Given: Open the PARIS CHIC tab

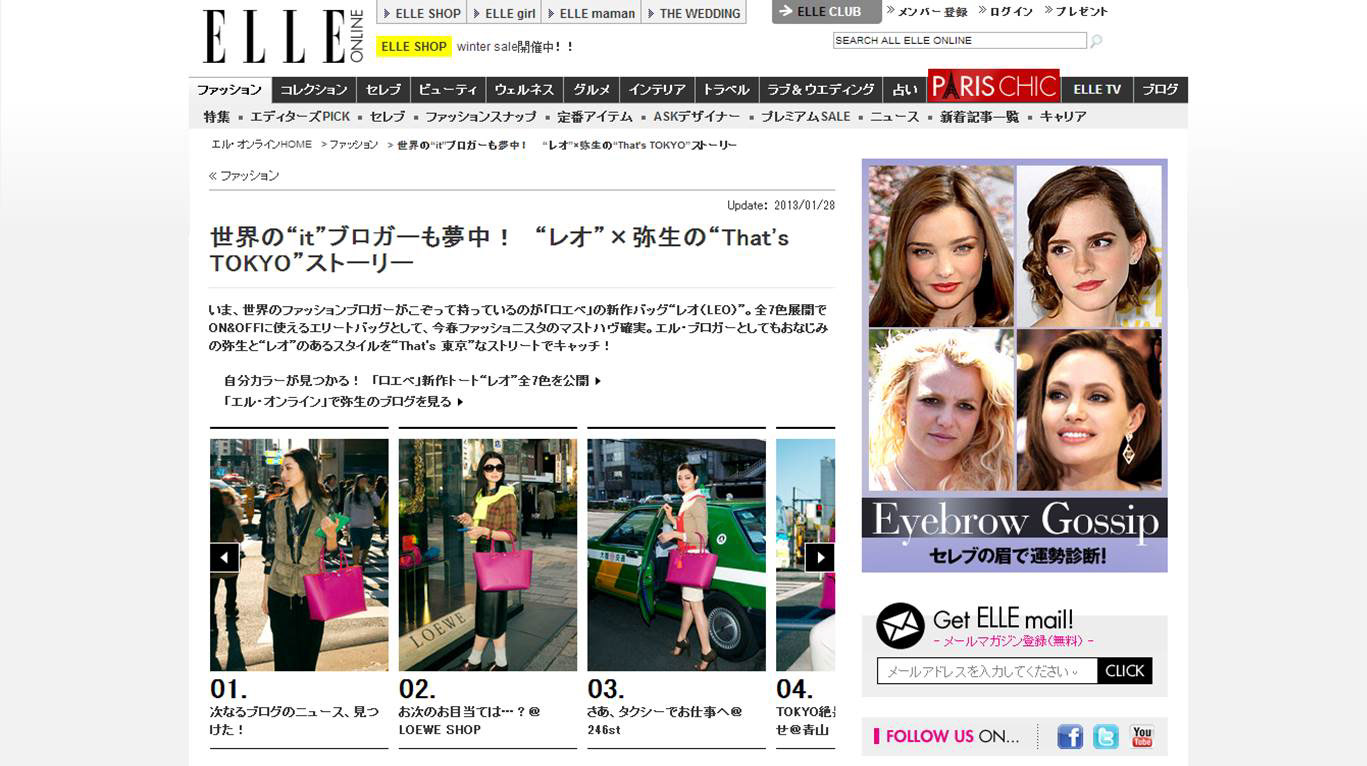Looking at the screenshot, I should (x=994, y=86).
